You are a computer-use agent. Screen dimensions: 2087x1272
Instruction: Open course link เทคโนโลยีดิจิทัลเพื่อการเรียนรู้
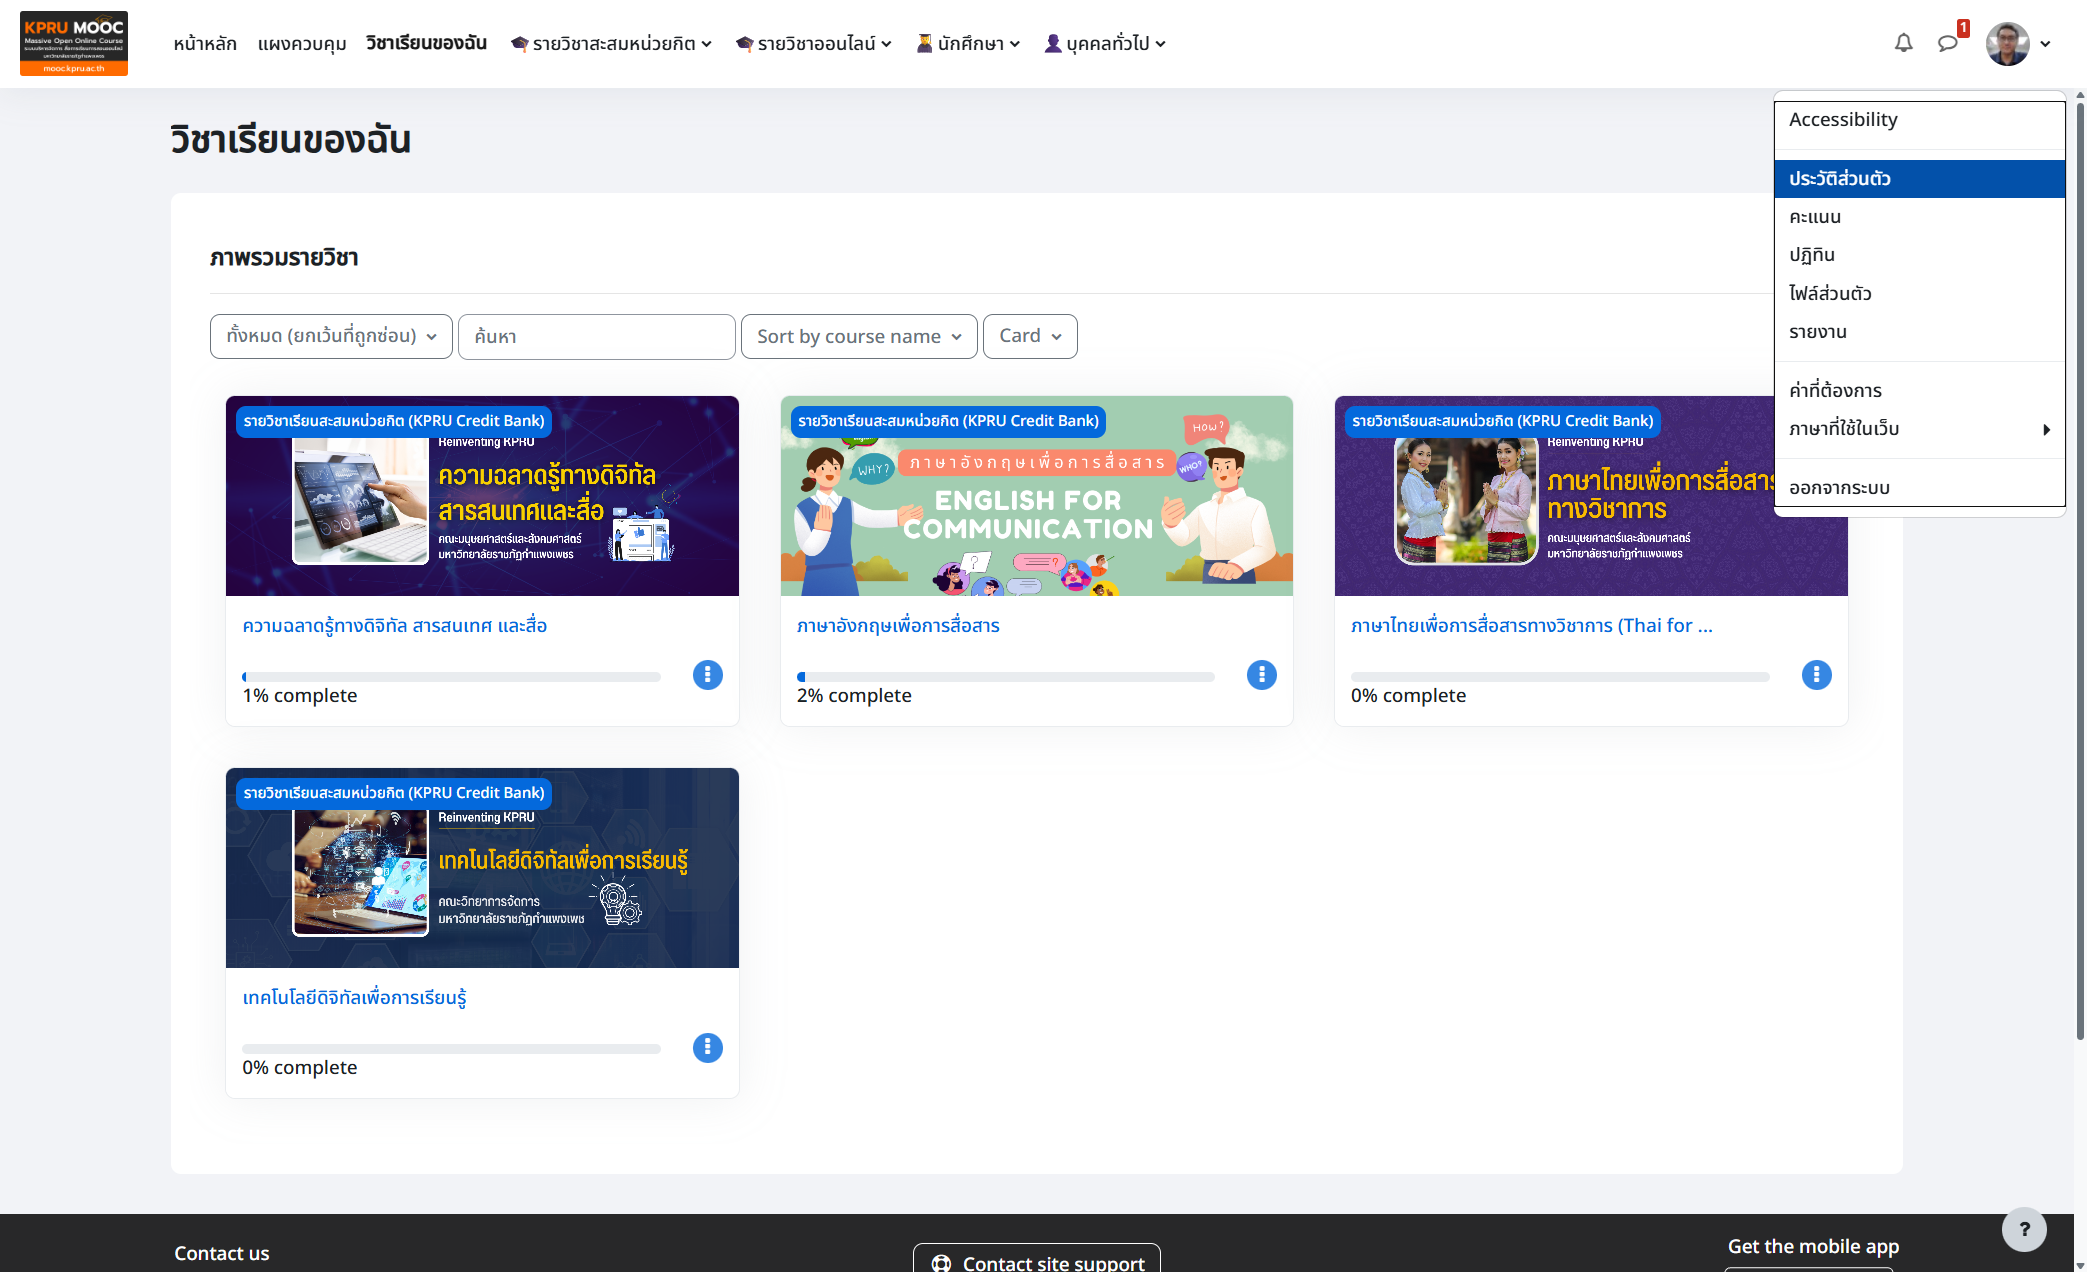(x=354, y=998)
